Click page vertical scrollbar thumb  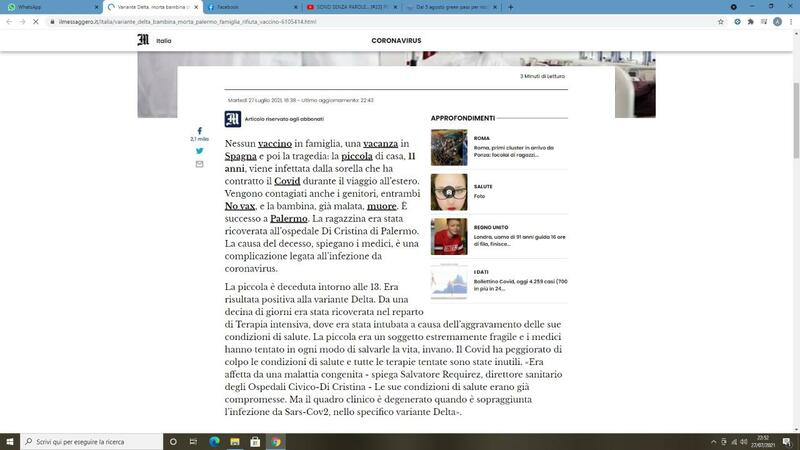point(795,120)
